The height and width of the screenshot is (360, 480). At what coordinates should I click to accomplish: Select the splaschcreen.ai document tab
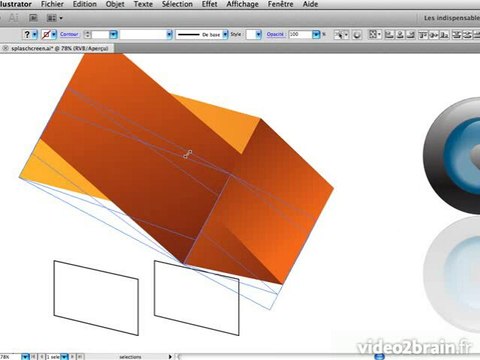pos(59,48)
